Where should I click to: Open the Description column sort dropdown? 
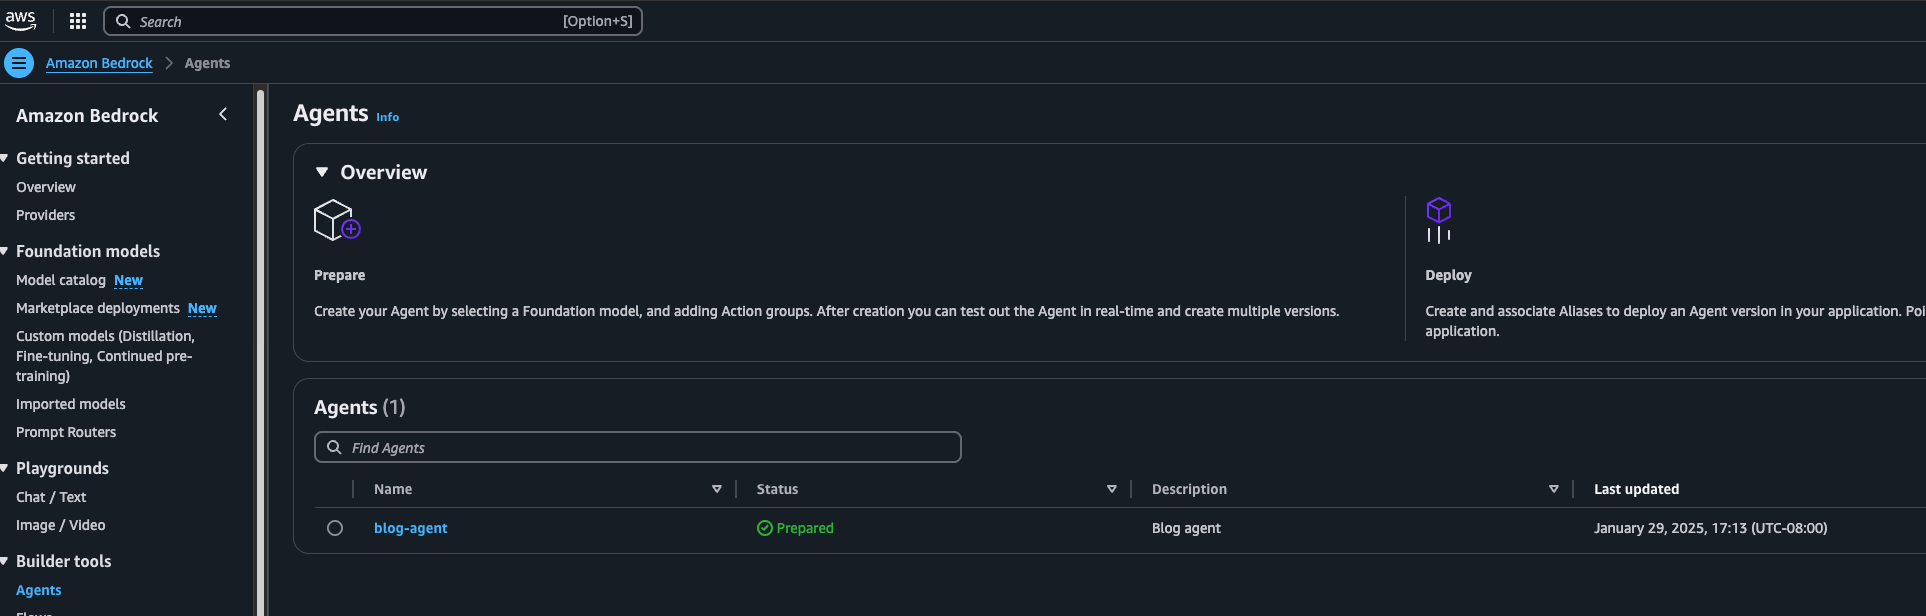tap(1554, 489)
